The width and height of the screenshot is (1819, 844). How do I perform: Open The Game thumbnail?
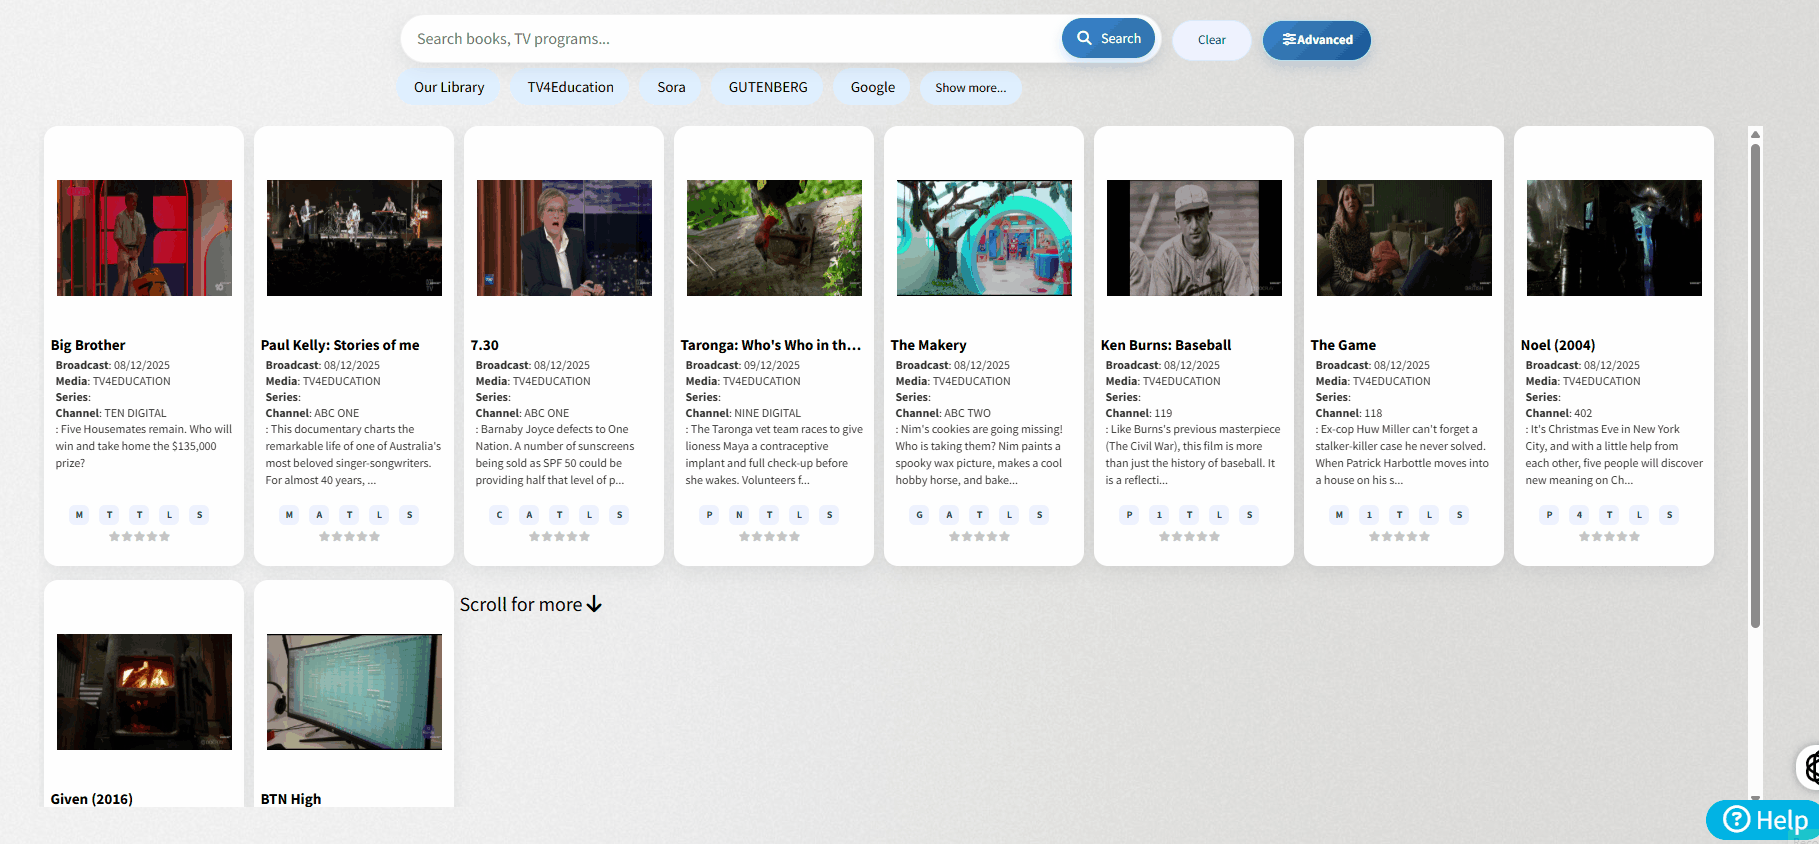1404,238
